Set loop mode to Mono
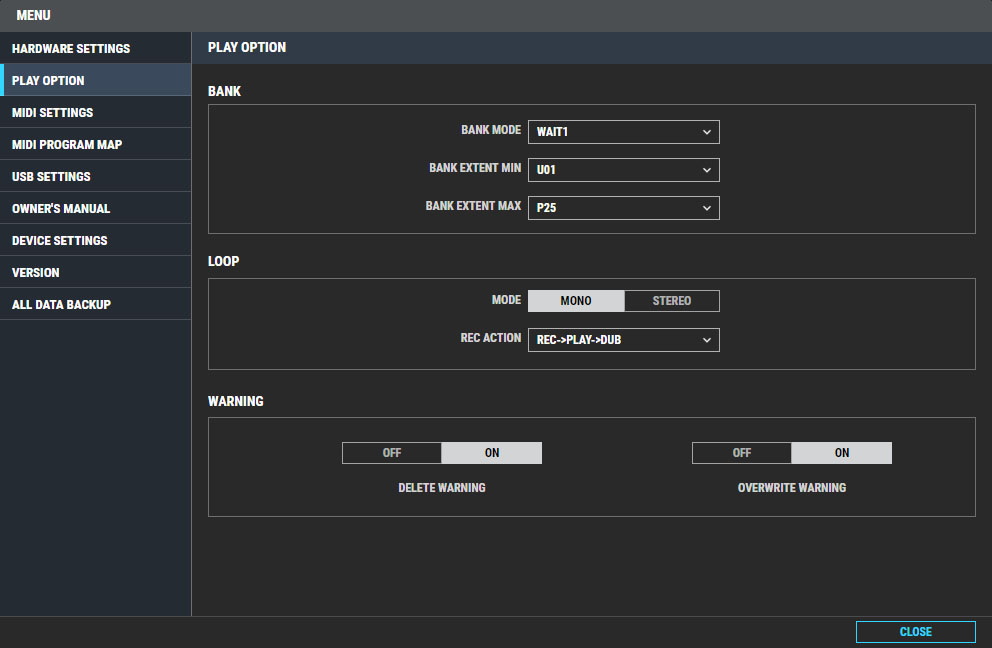The height and width of the screenshot is (648, 992). [576, 301]
